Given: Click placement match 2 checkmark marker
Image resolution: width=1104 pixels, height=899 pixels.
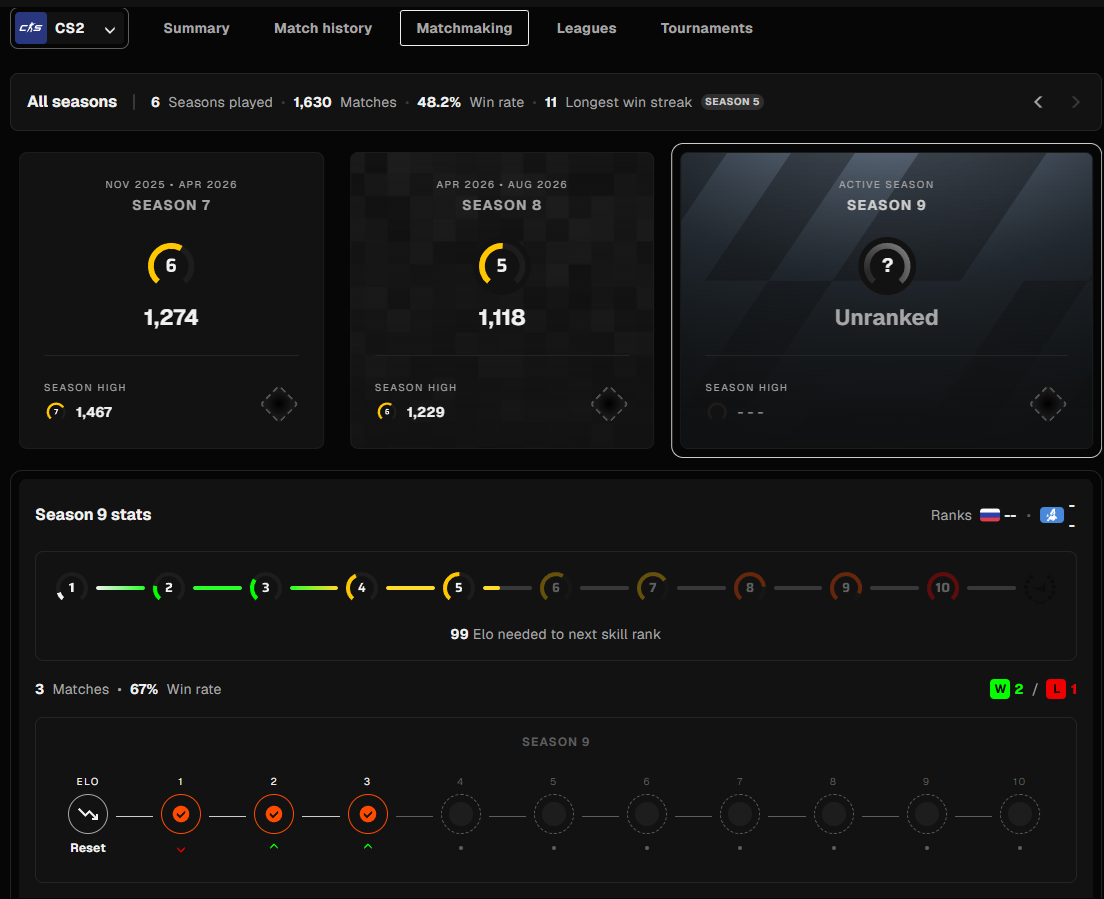Looking at the screenshot, I should coord(274,814).
